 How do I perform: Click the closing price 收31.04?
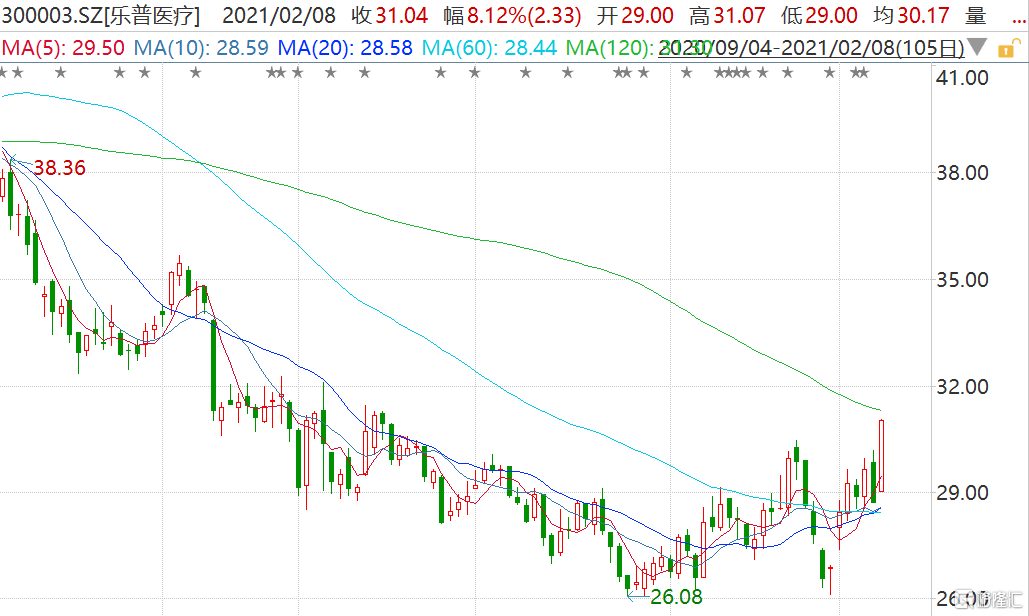coord(390,15)
